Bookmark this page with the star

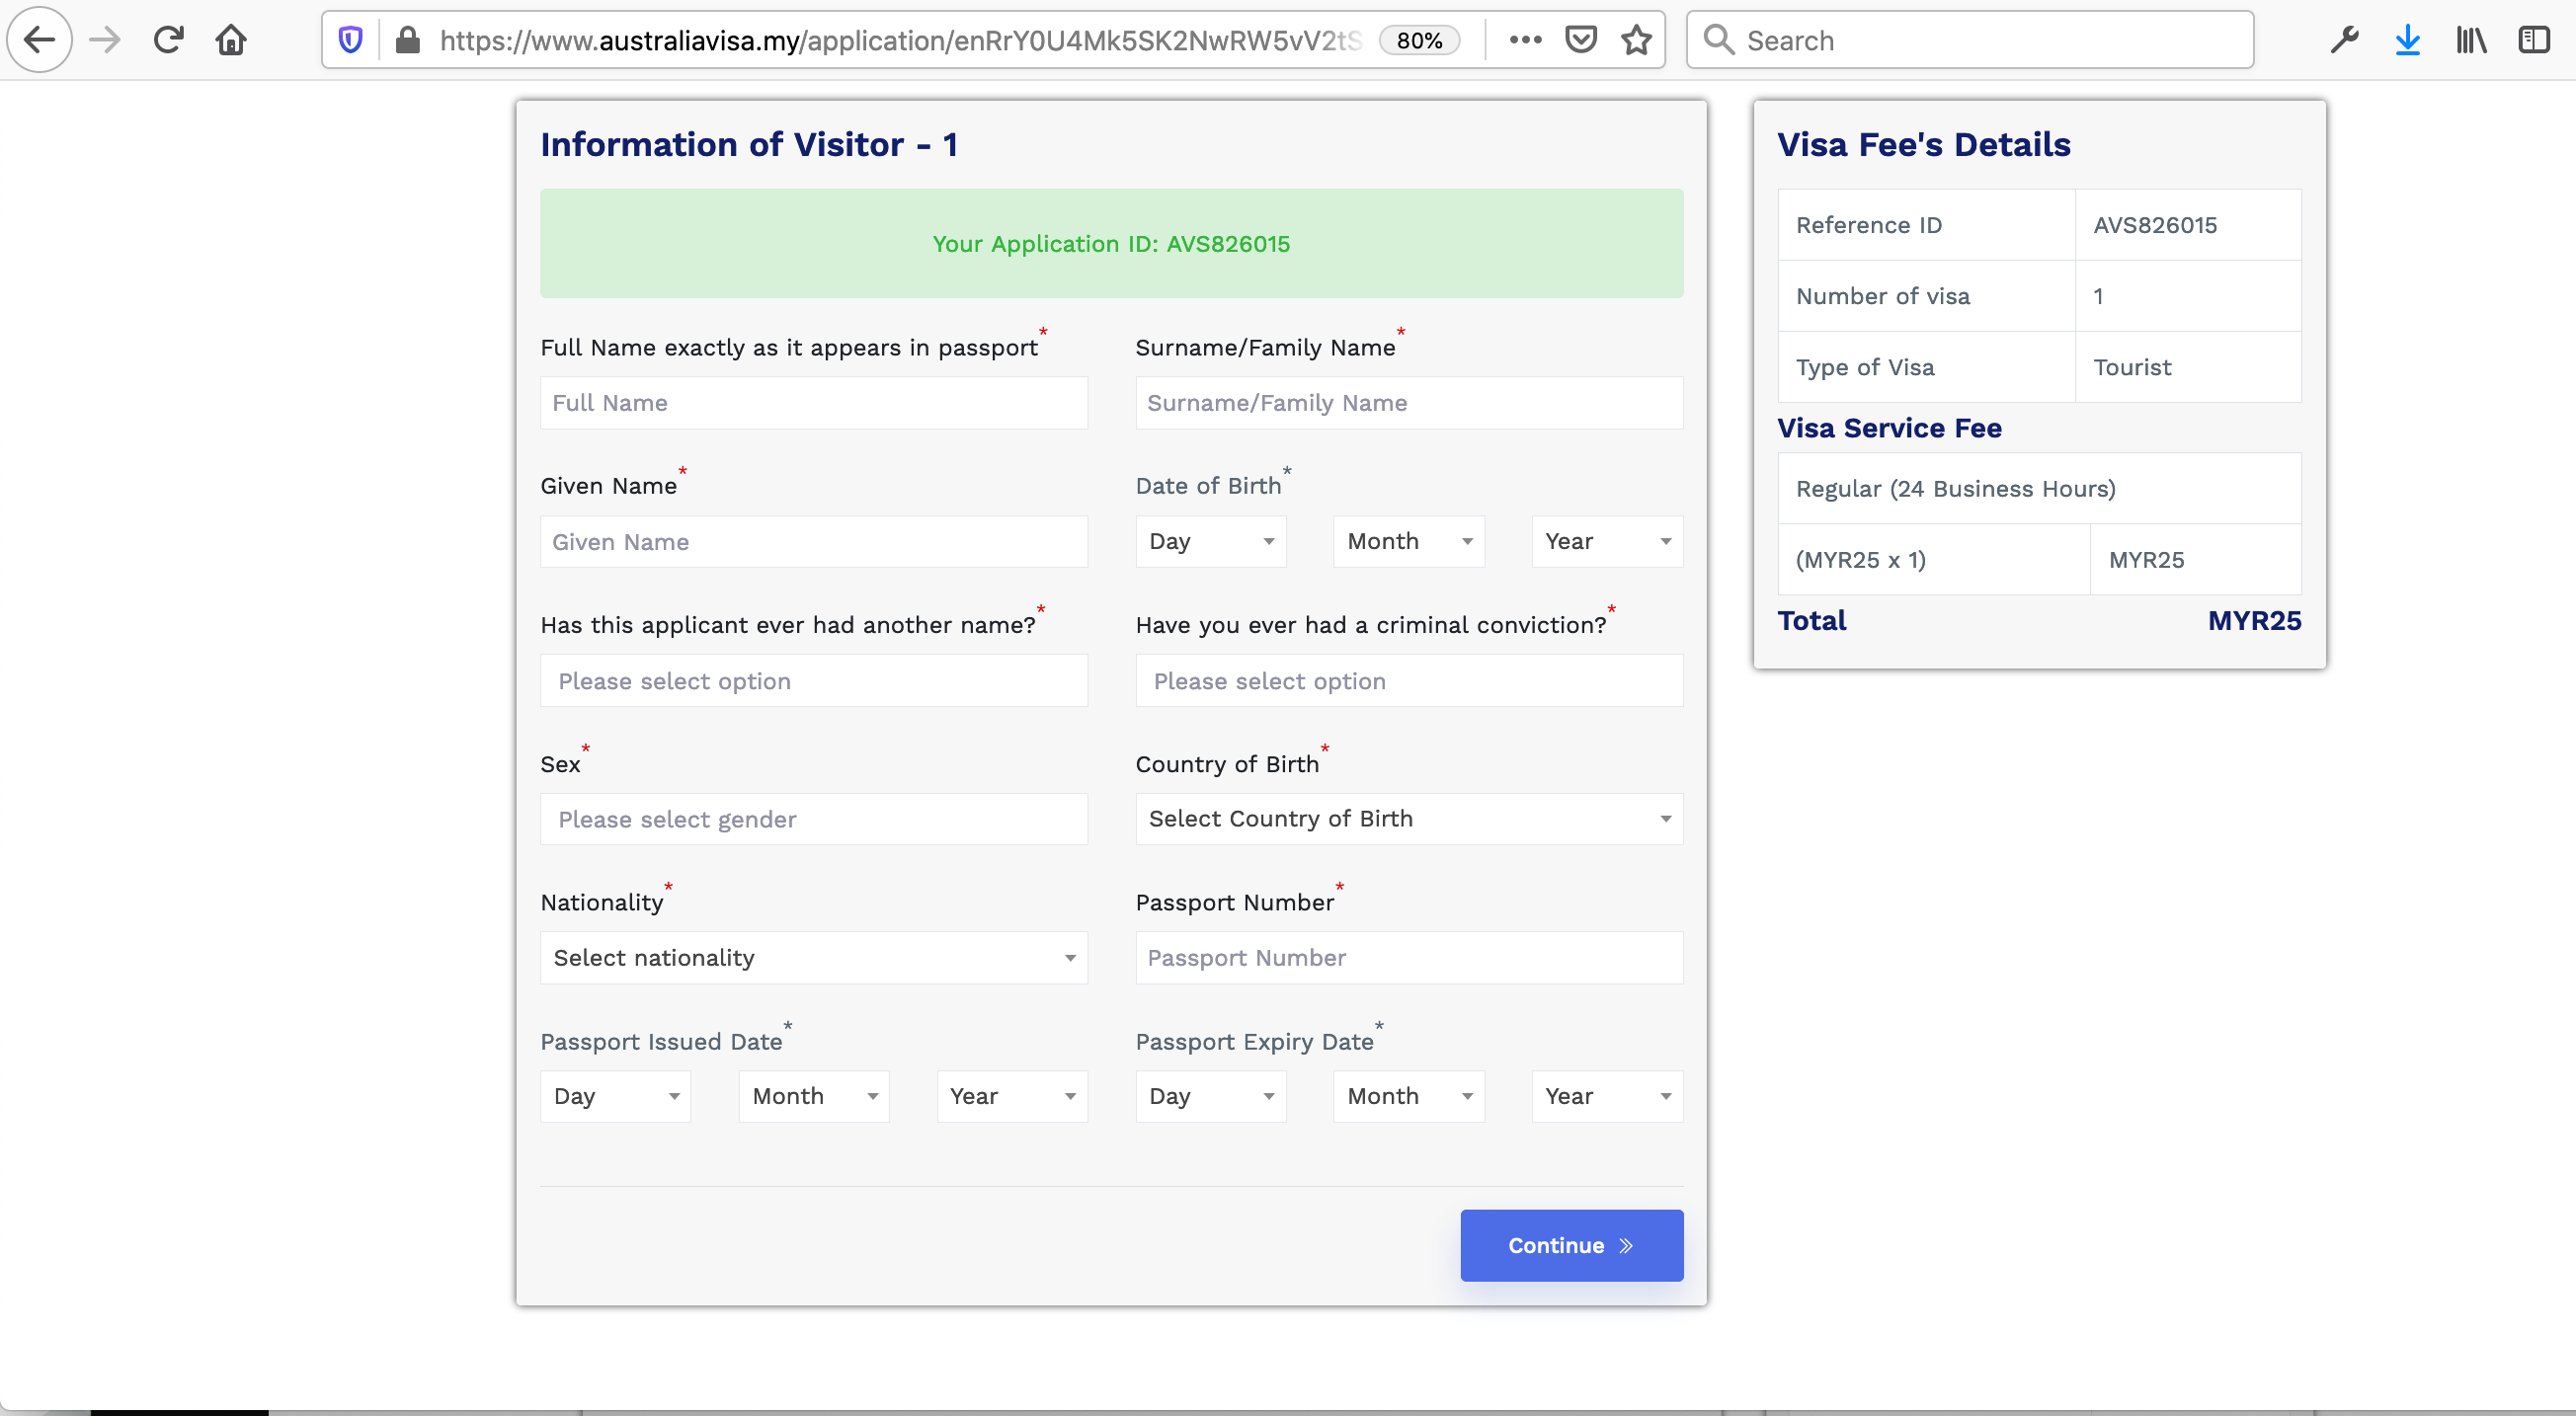pos(1637,40)
